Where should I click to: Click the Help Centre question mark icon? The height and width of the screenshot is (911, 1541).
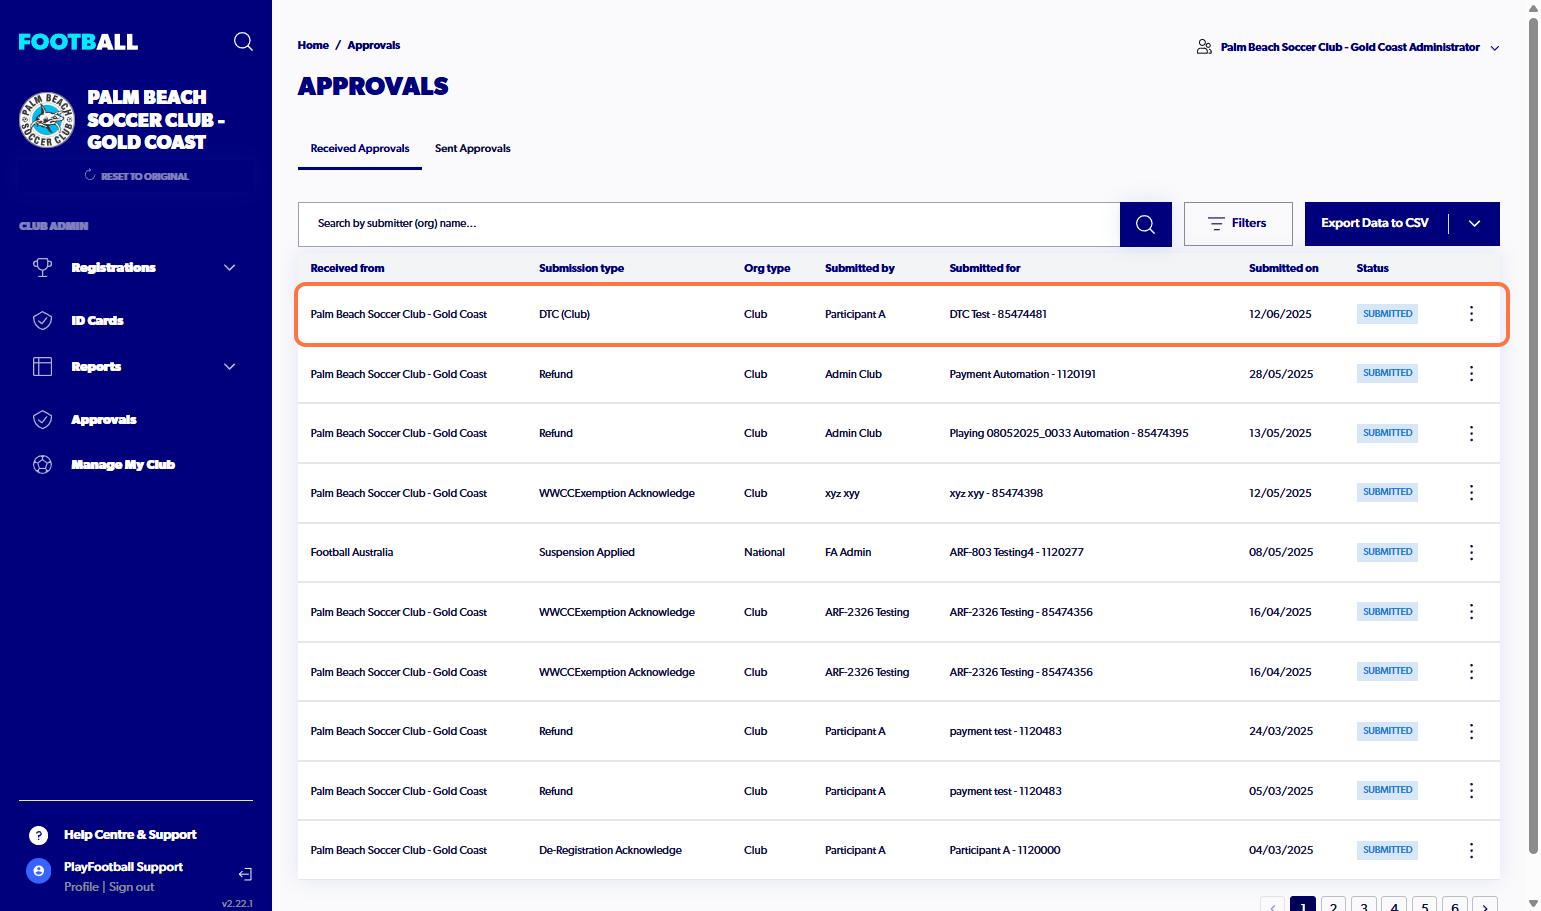[x=38, y=835]
